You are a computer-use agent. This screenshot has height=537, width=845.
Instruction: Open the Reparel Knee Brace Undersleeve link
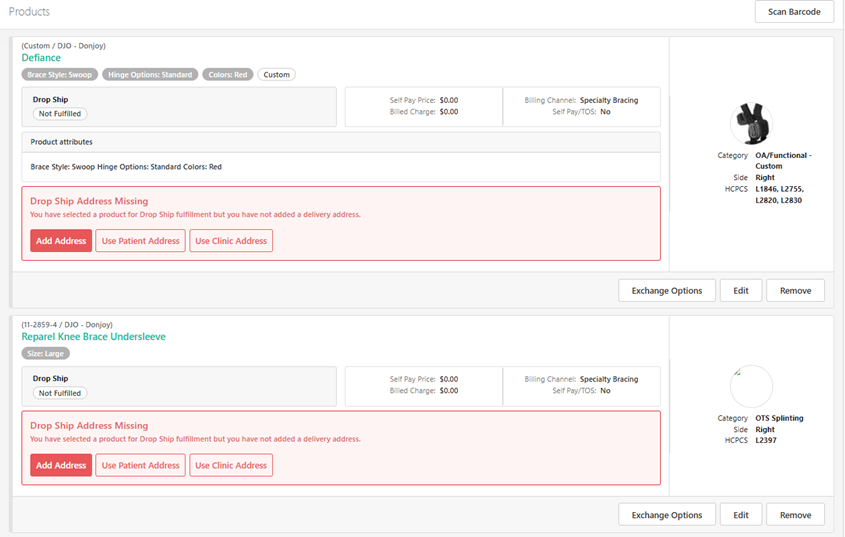click(x=93, y=337)
